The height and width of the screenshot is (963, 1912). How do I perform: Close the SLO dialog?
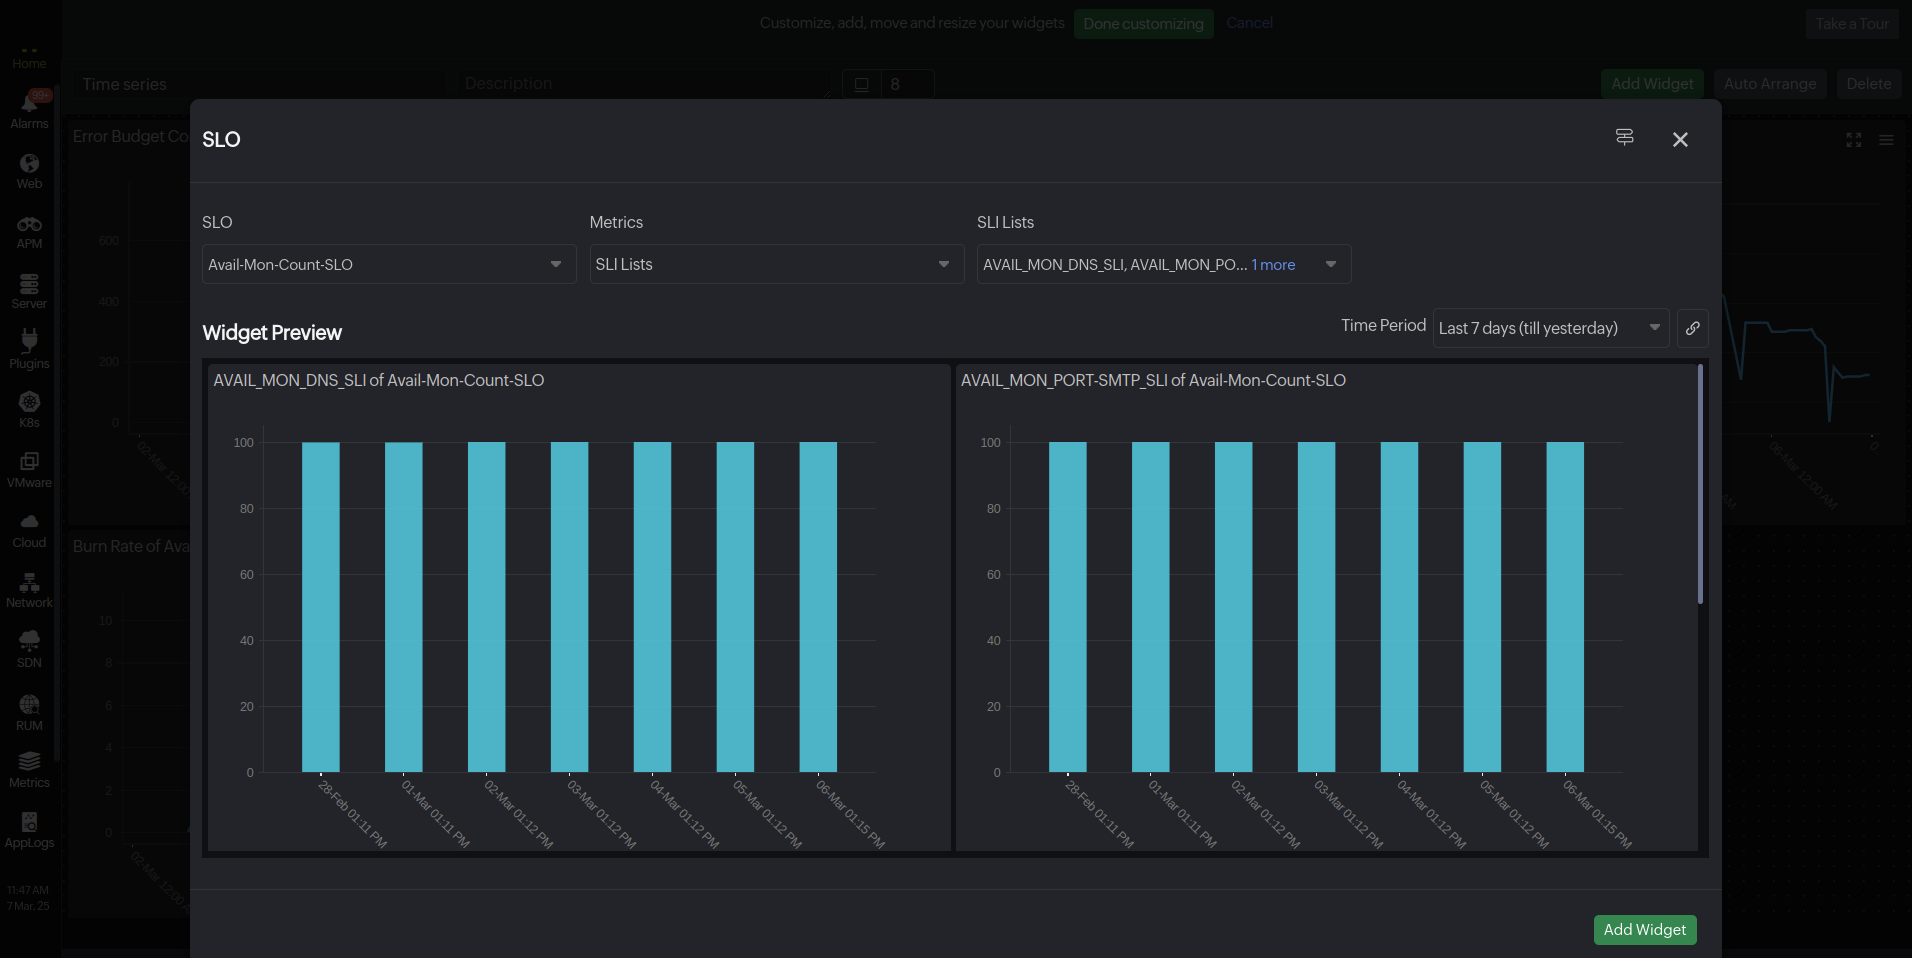click(1680, 140)
